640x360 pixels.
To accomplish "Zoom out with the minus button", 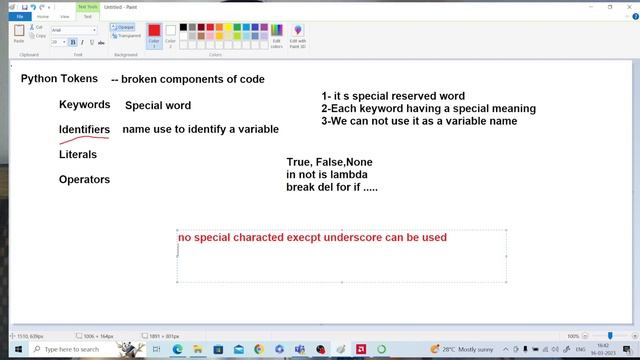I will 585,336.
